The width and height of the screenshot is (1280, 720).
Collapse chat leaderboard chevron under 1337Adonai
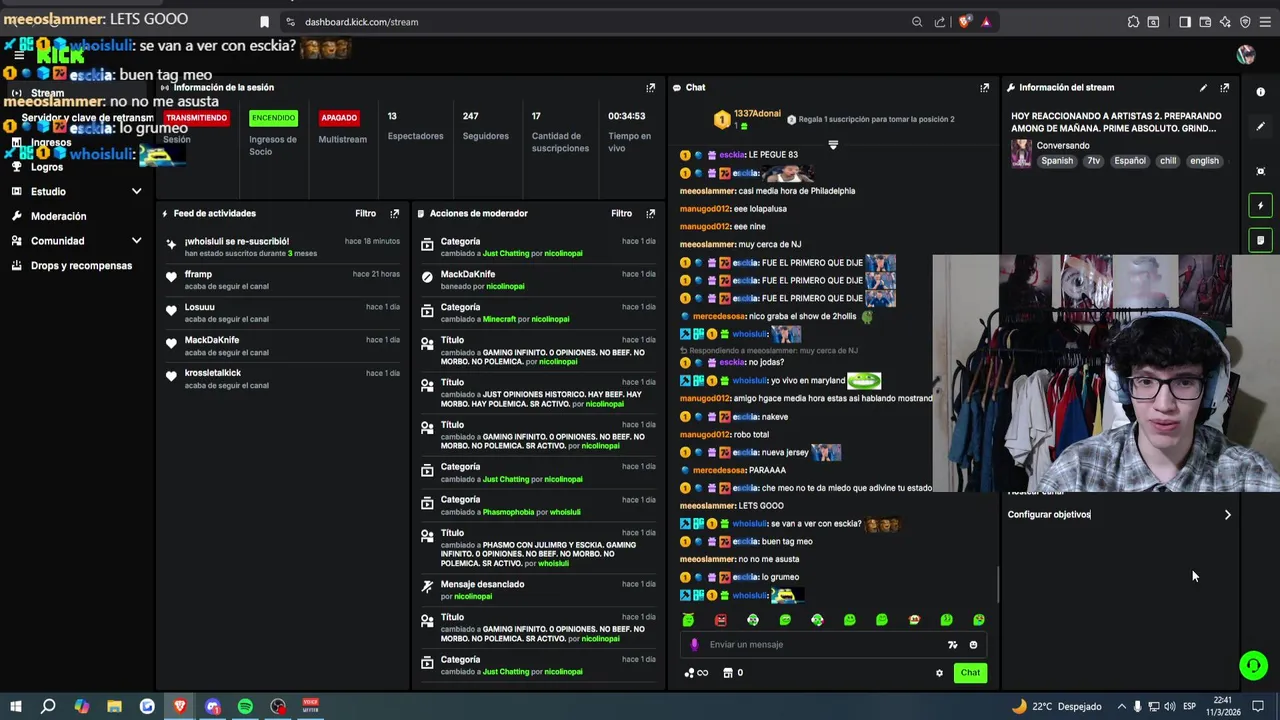[833, 145]
